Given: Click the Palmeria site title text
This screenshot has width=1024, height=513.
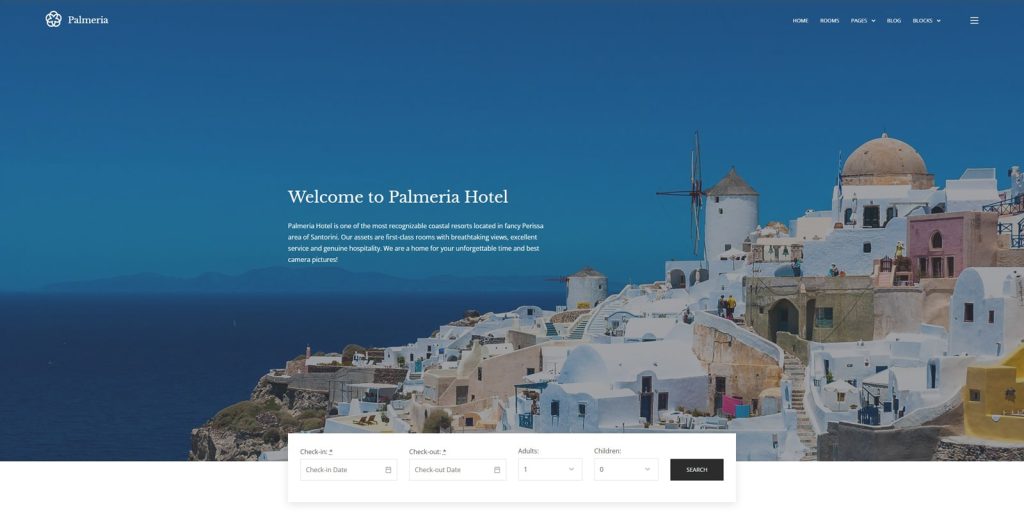Looking at the screenshot, I should (x=88, y=20).
